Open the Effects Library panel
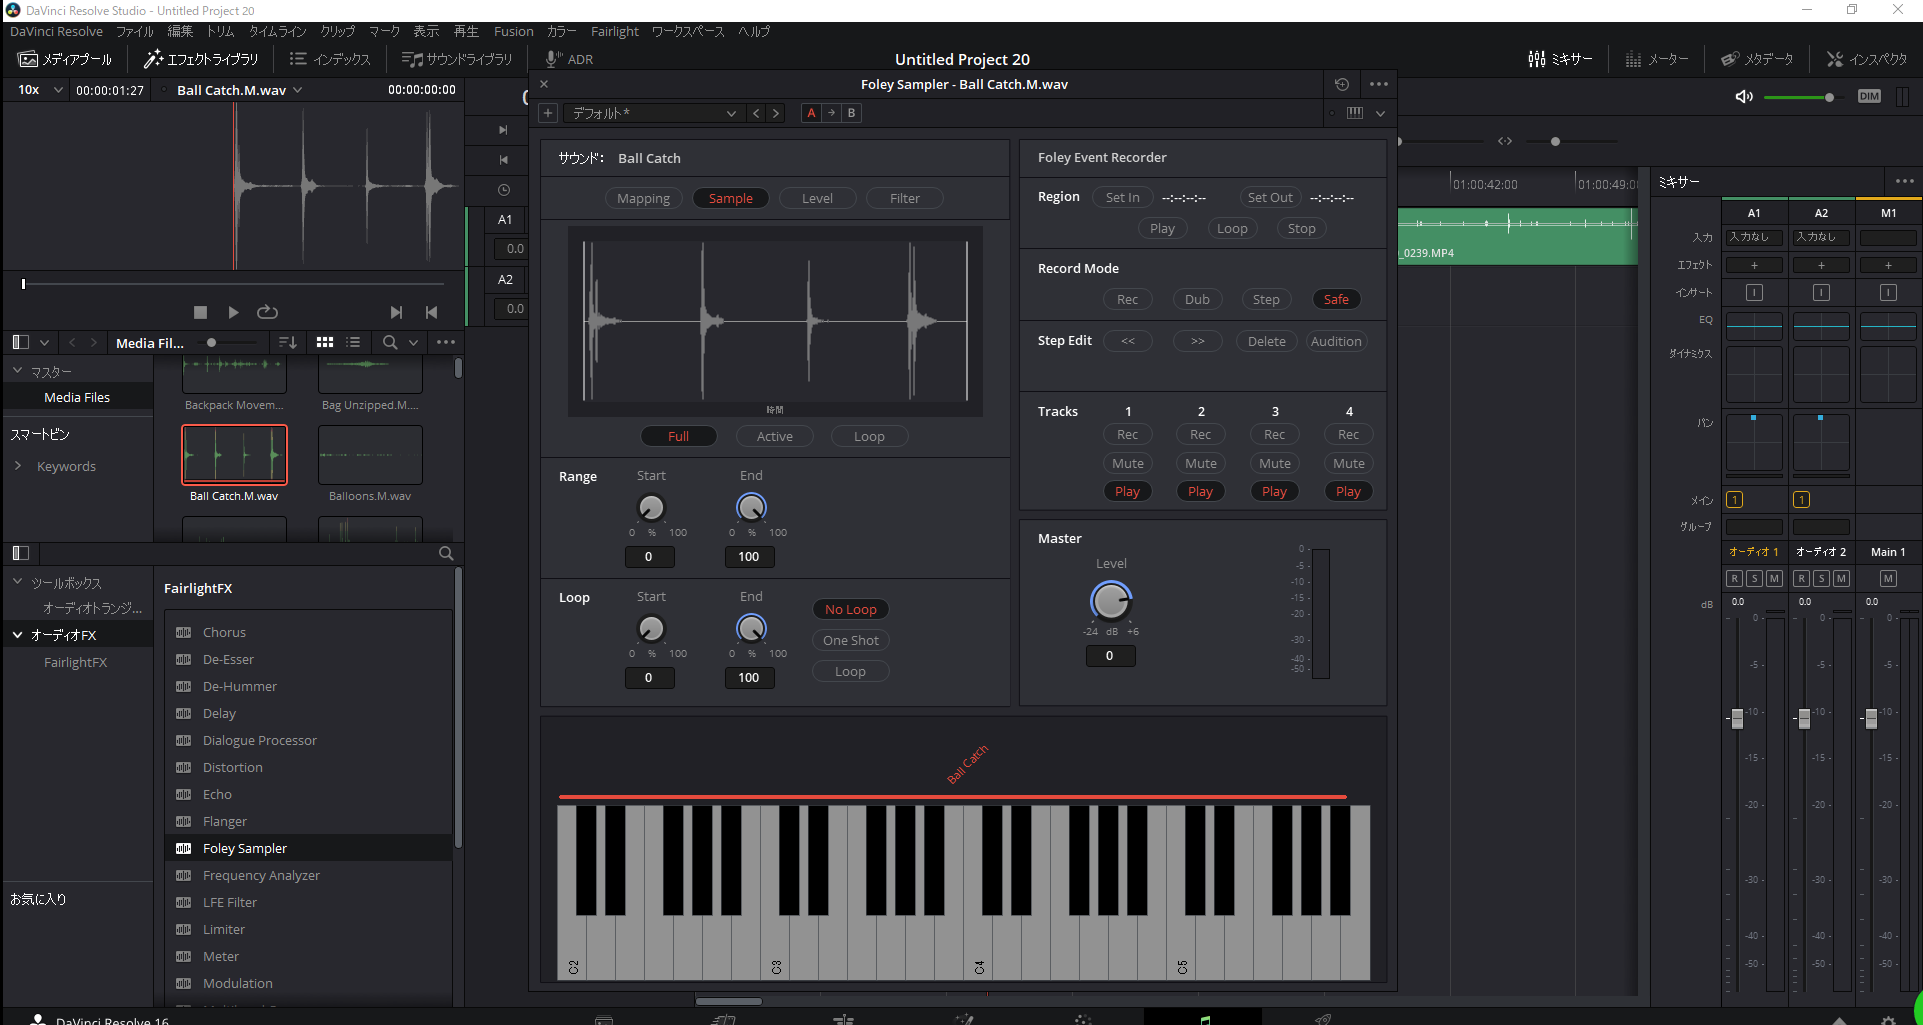The height and width of the screenshot is (1025, 1923). (x=201, y=59)
